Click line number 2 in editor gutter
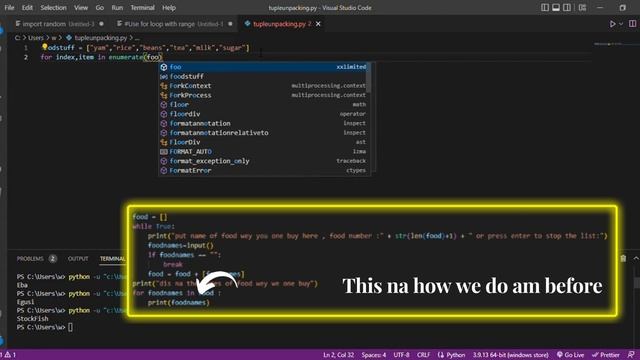640x360 pixels. tap(26, 57)
